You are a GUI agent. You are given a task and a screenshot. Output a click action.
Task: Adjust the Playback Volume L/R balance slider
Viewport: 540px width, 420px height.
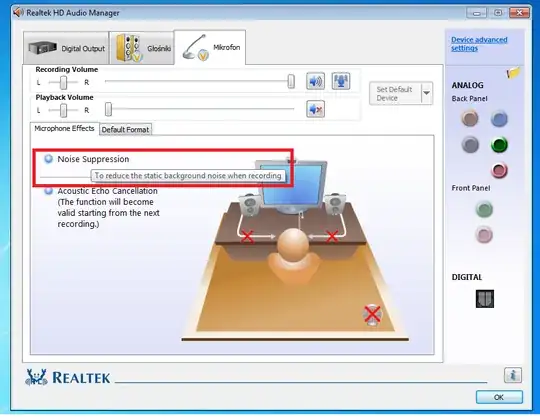(63, 110)
